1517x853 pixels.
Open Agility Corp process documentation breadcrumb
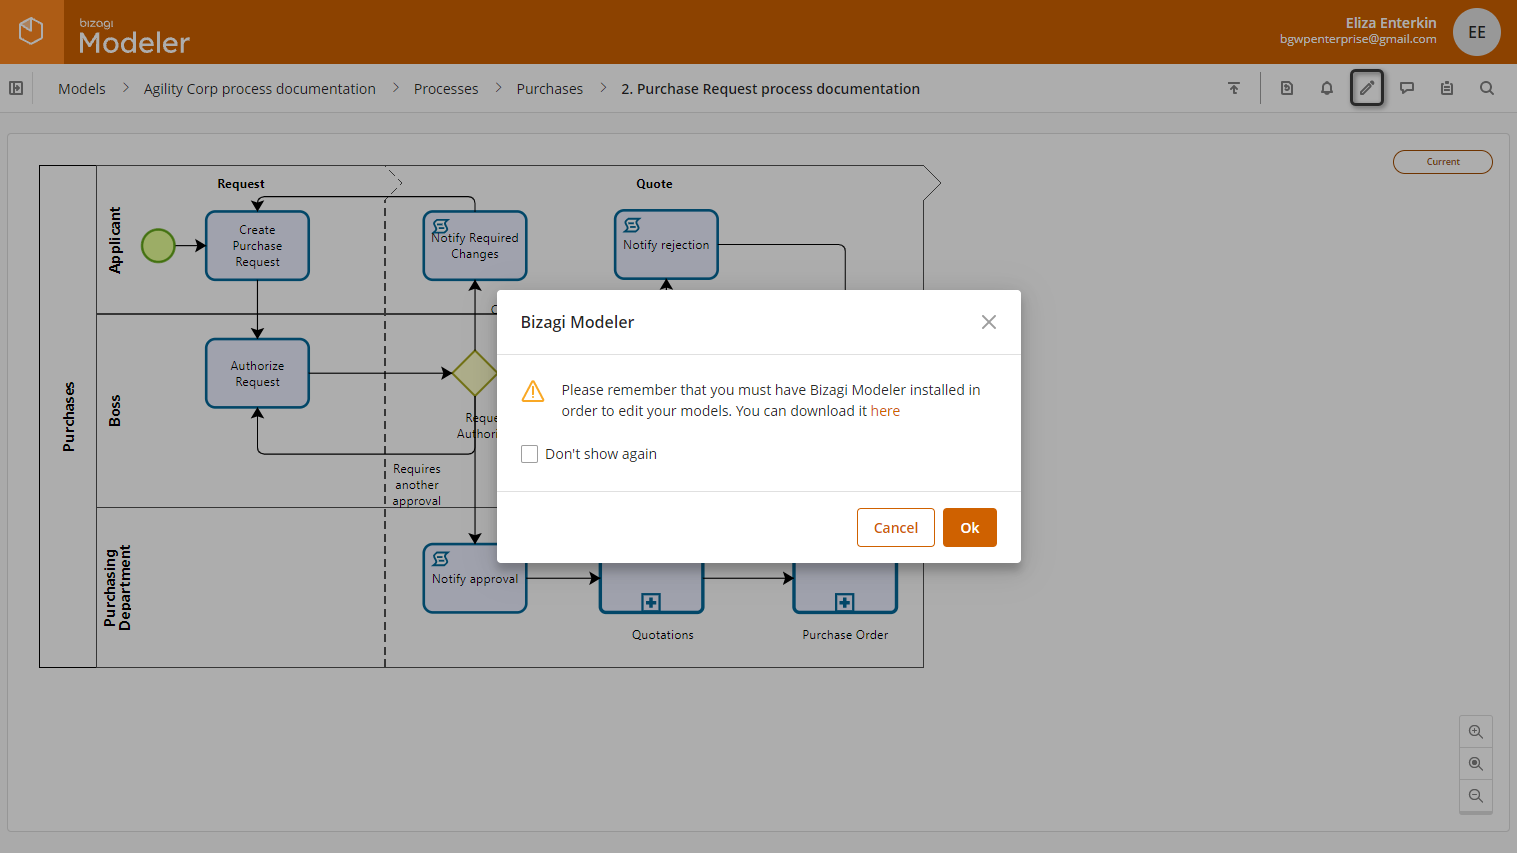tap(260, 89)
